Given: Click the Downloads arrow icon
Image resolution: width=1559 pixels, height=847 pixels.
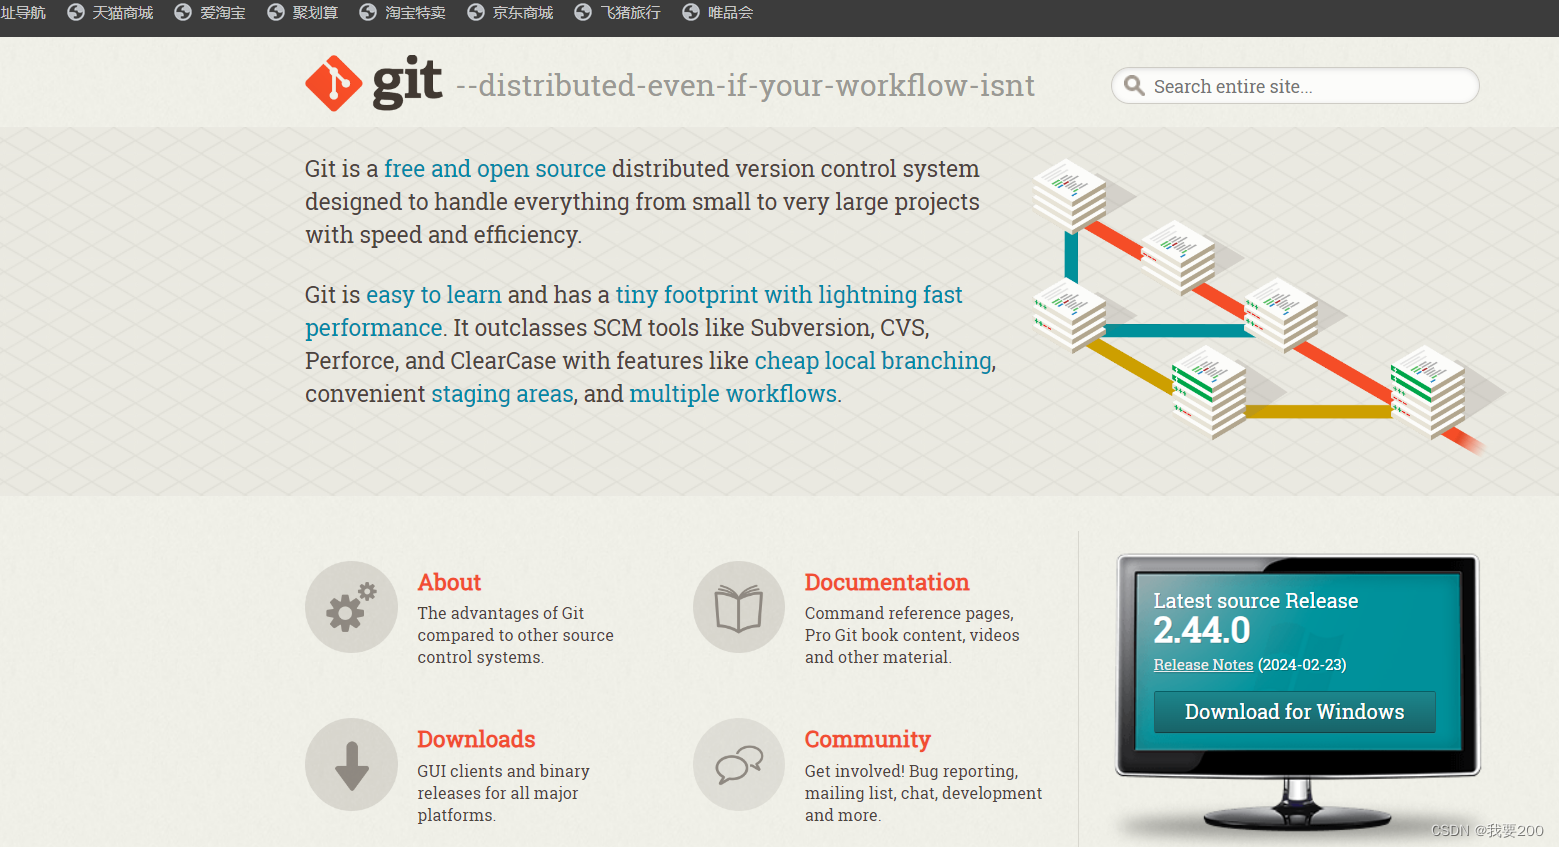Looking at the screenshot, I should point(351,764).
